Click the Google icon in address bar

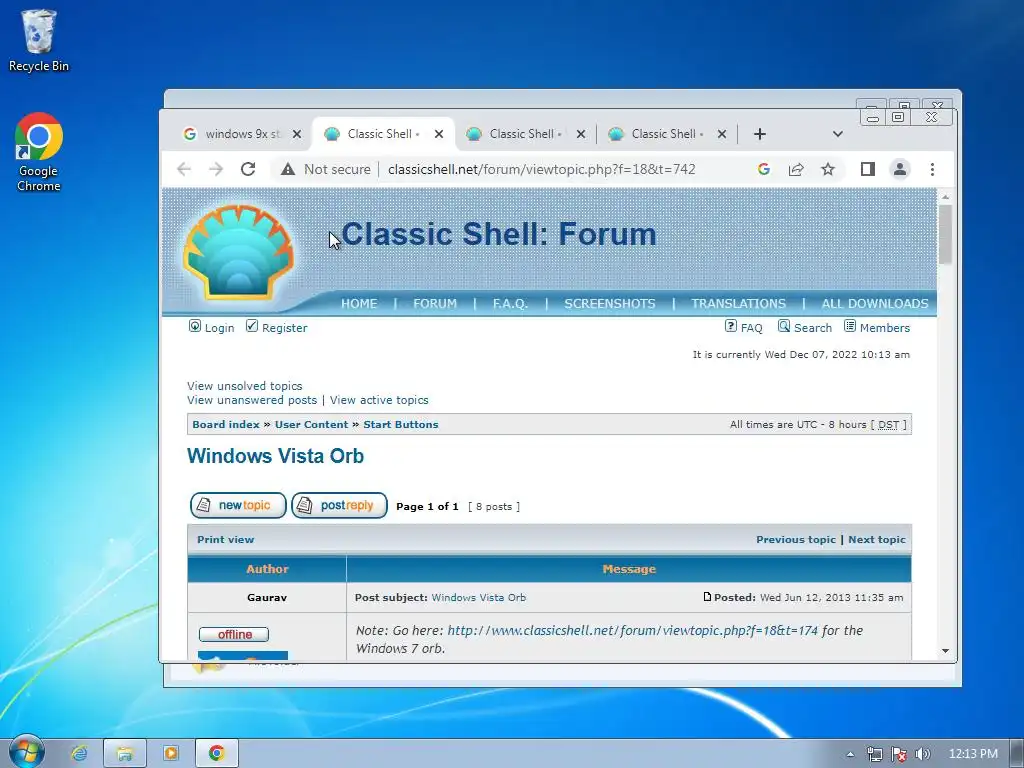click(763, 169)
